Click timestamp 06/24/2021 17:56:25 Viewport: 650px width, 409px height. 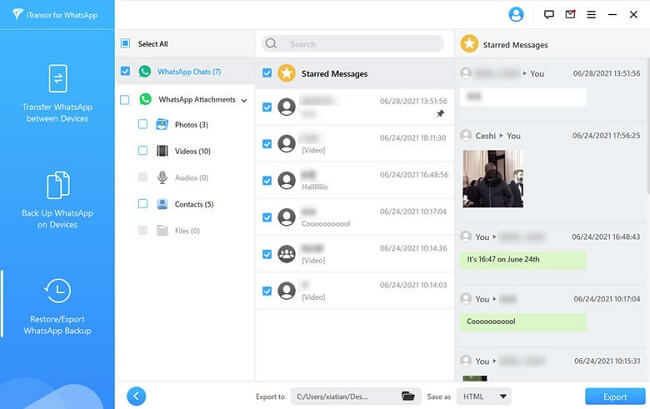click(x=606, y=136)
